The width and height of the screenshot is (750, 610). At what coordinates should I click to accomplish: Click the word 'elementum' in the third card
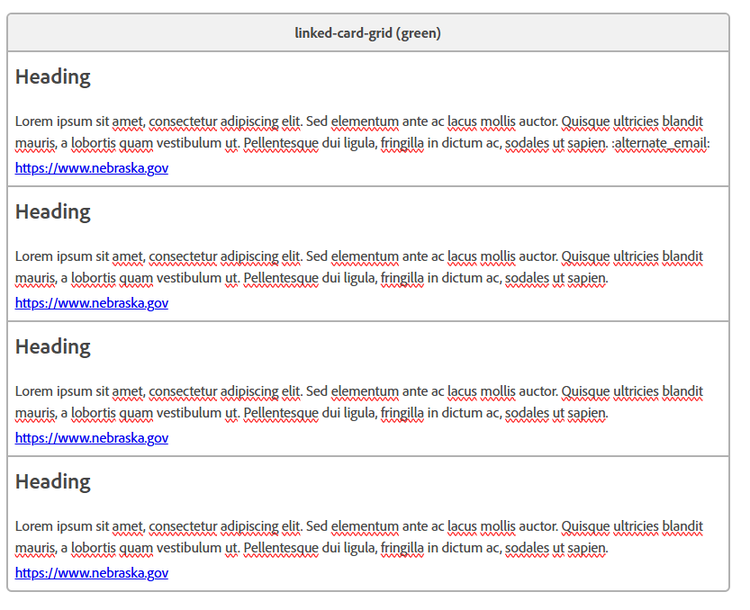[x=365, y=391]
